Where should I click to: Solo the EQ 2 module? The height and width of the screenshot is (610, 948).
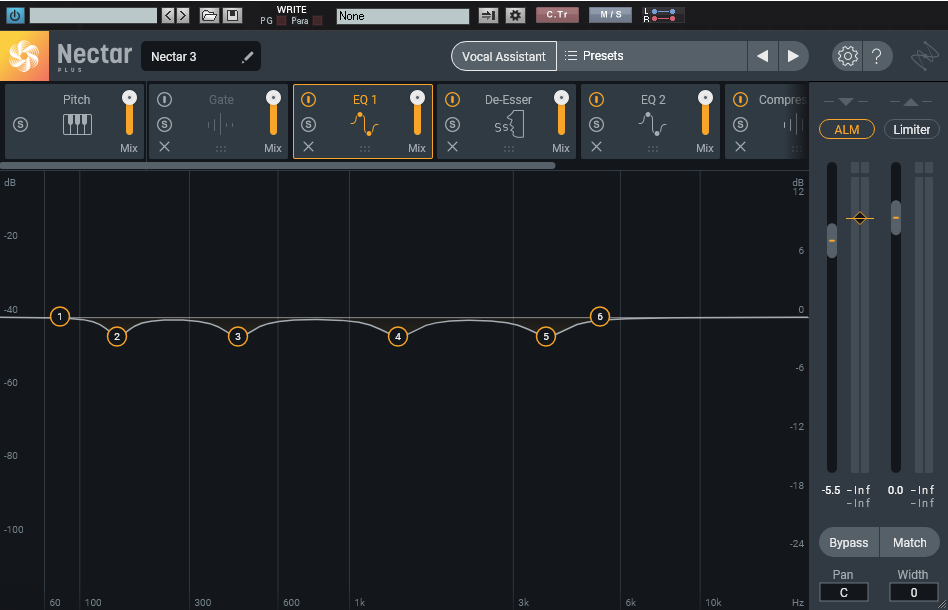(x=596, y=125)
